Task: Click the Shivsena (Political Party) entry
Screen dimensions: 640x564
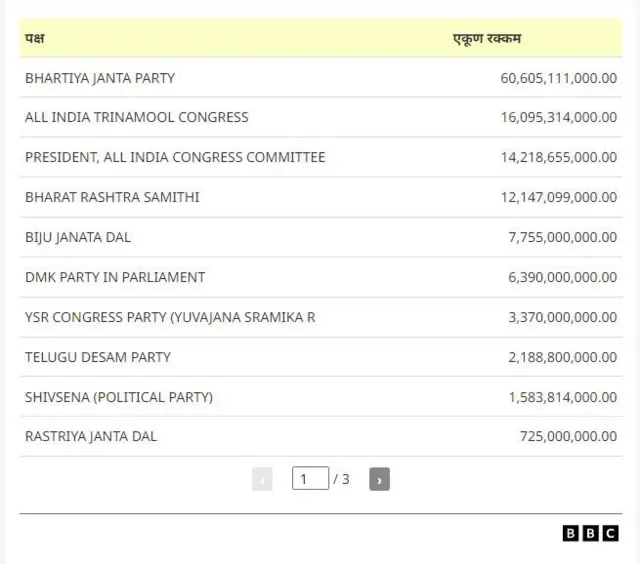Action: pos(119,397)
